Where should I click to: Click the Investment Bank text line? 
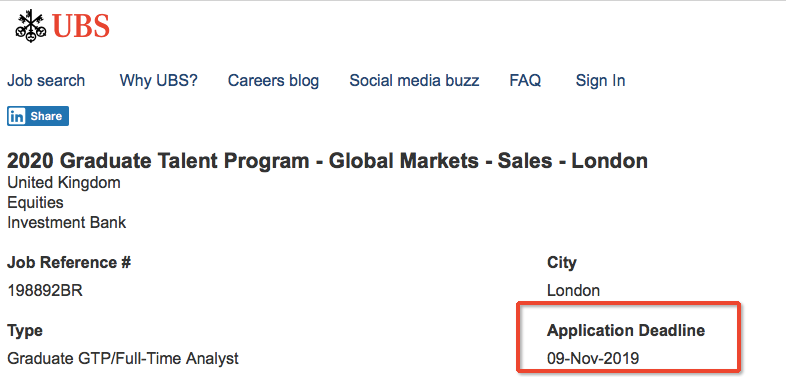pyautogui.click(x=67, y=222)
